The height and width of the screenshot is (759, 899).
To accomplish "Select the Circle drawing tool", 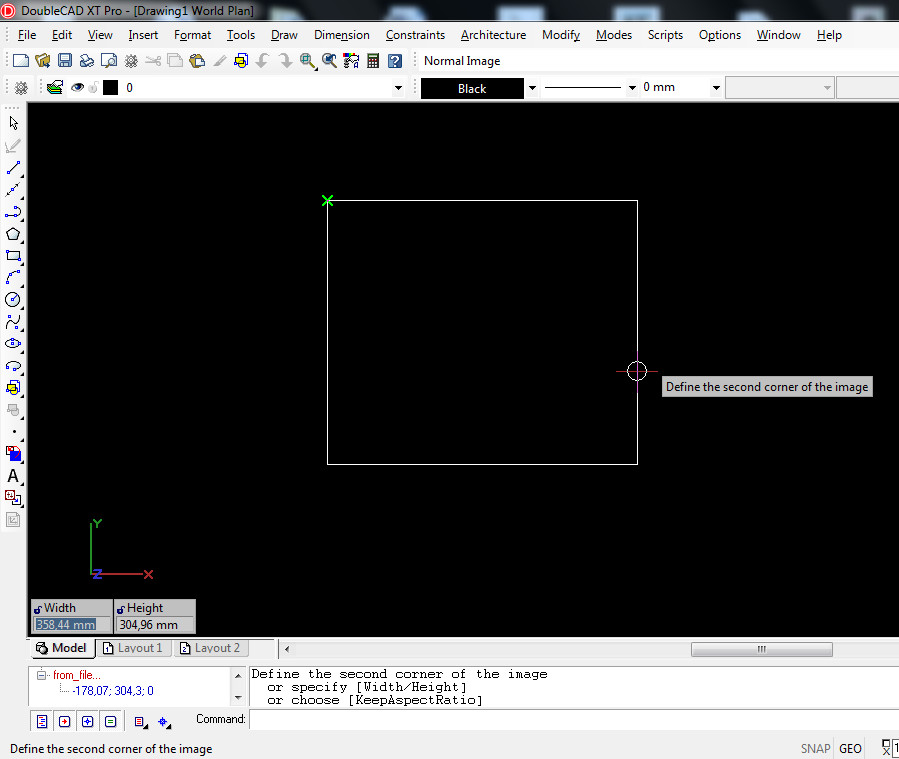I will pos(13,299).
